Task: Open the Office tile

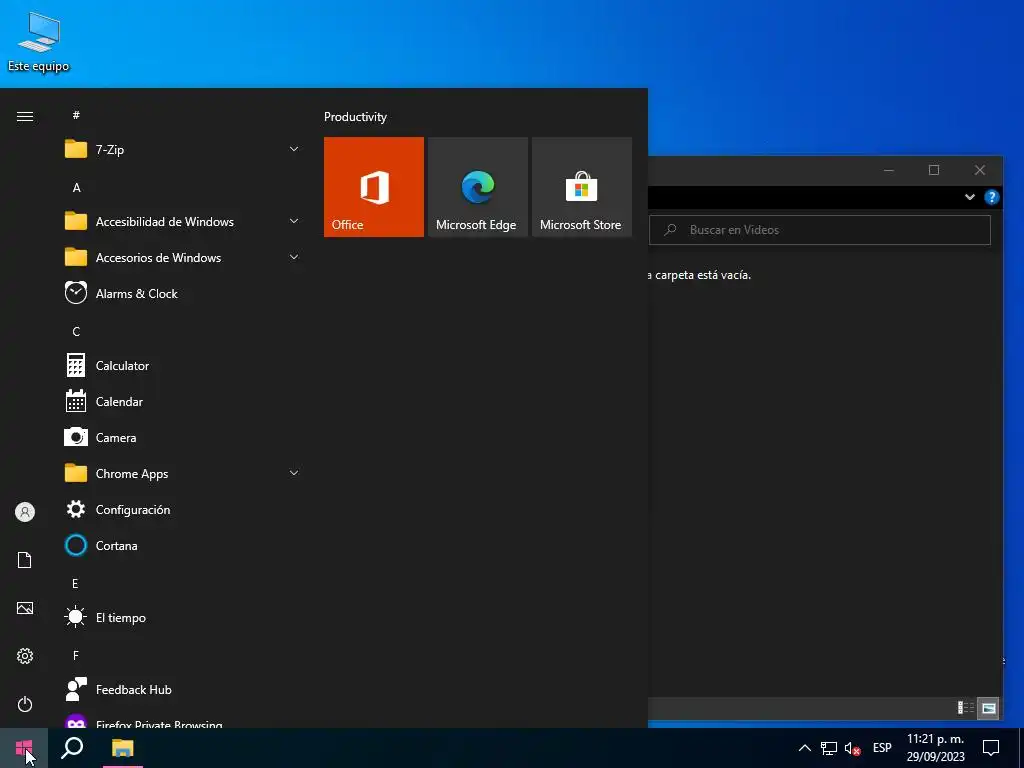Action: tap(374, 187)
